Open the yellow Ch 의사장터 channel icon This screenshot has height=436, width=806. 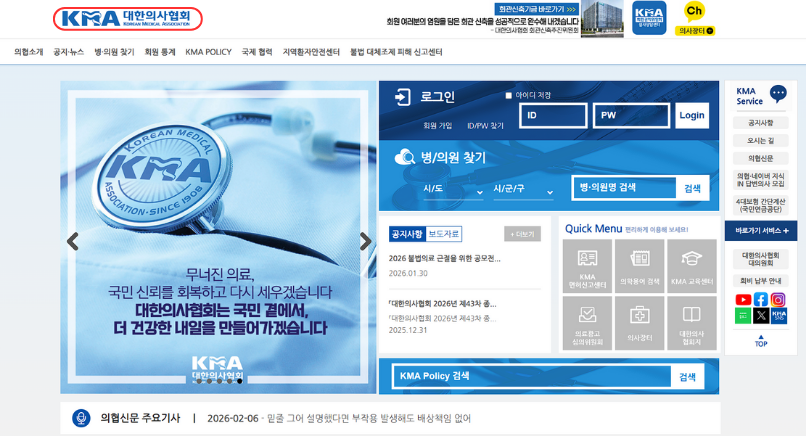click(694, 19)
